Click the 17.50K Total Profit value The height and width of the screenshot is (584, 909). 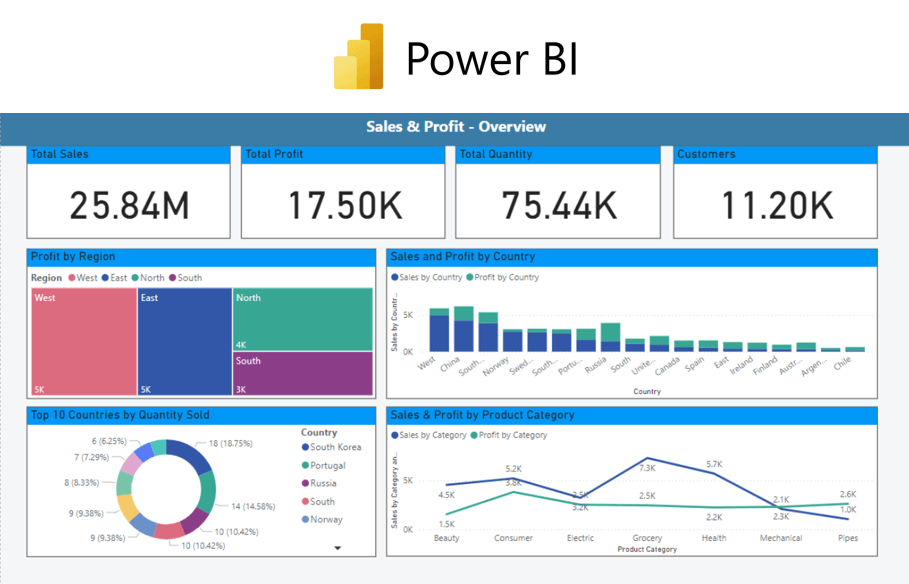tap(344, 205)
